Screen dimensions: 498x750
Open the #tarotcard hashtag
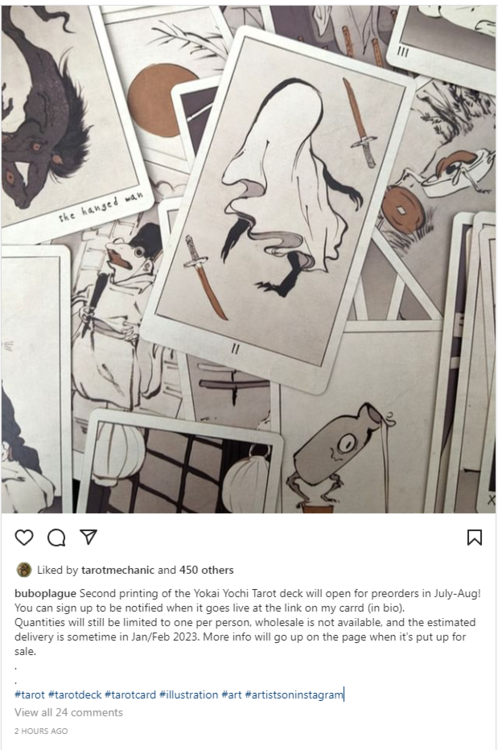coord(131,695)
